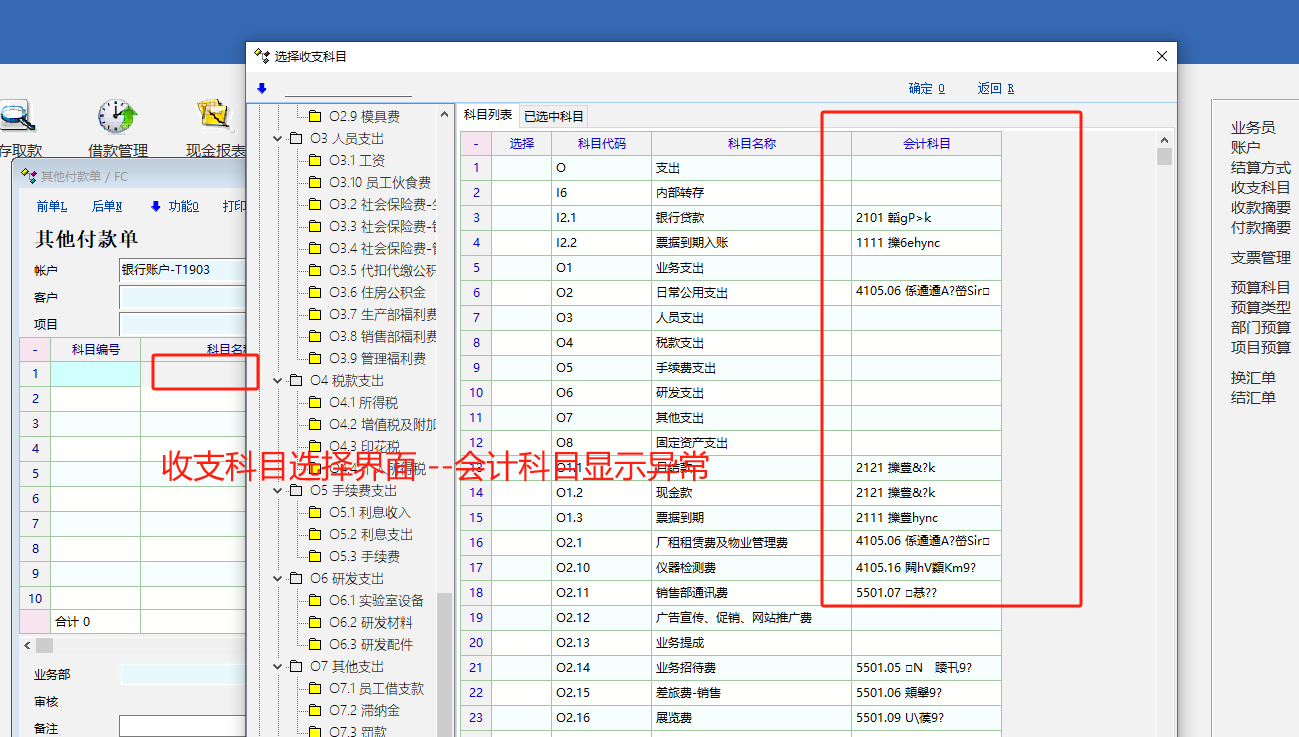The image size is (1299, 737).
Task: Tick the 选择 cell for row 1 支出
Action: [x=521, y=168]
